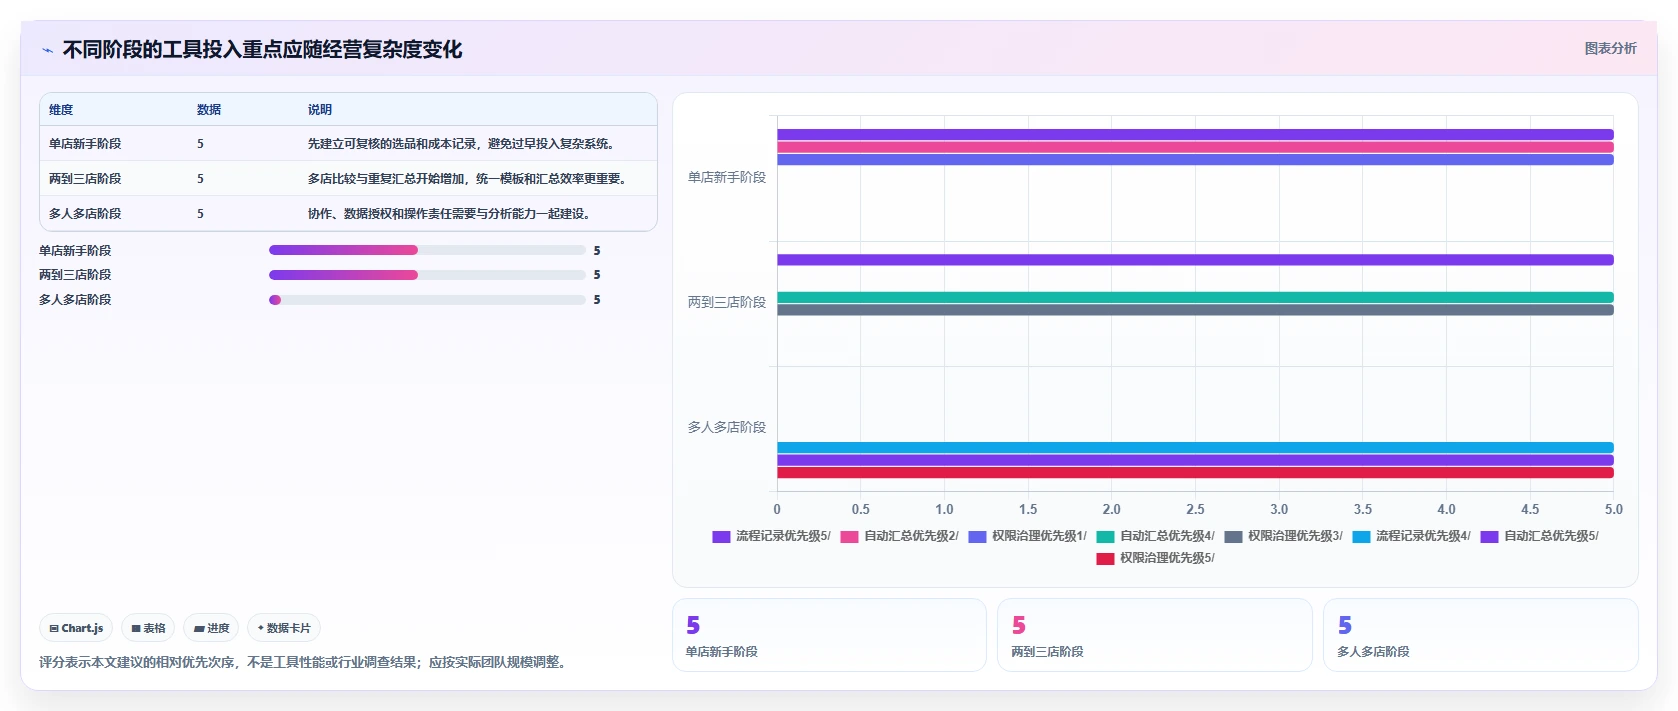Click the footnote beginning 评分表示本文建议

pyautogui.click(x=305, y=662)
